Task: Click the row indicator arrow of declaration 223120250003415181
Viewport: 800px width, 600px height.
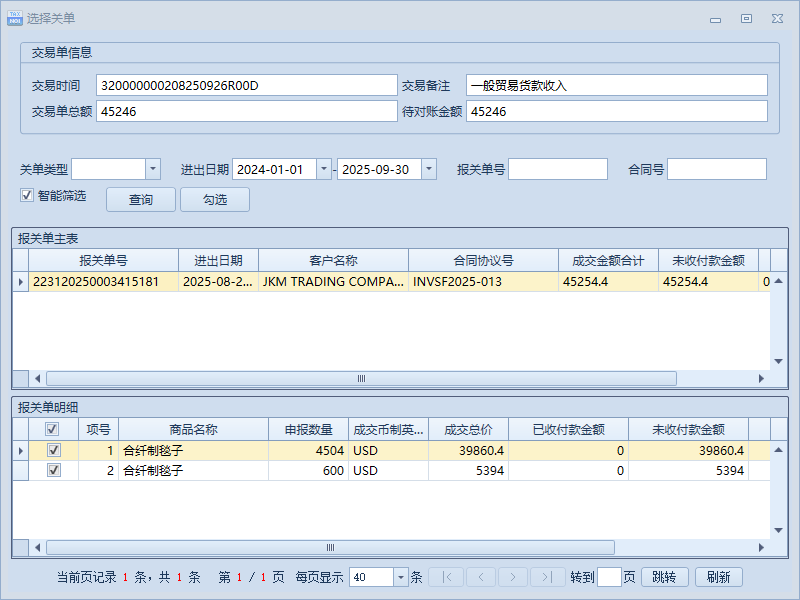Action: pos(21,282)
